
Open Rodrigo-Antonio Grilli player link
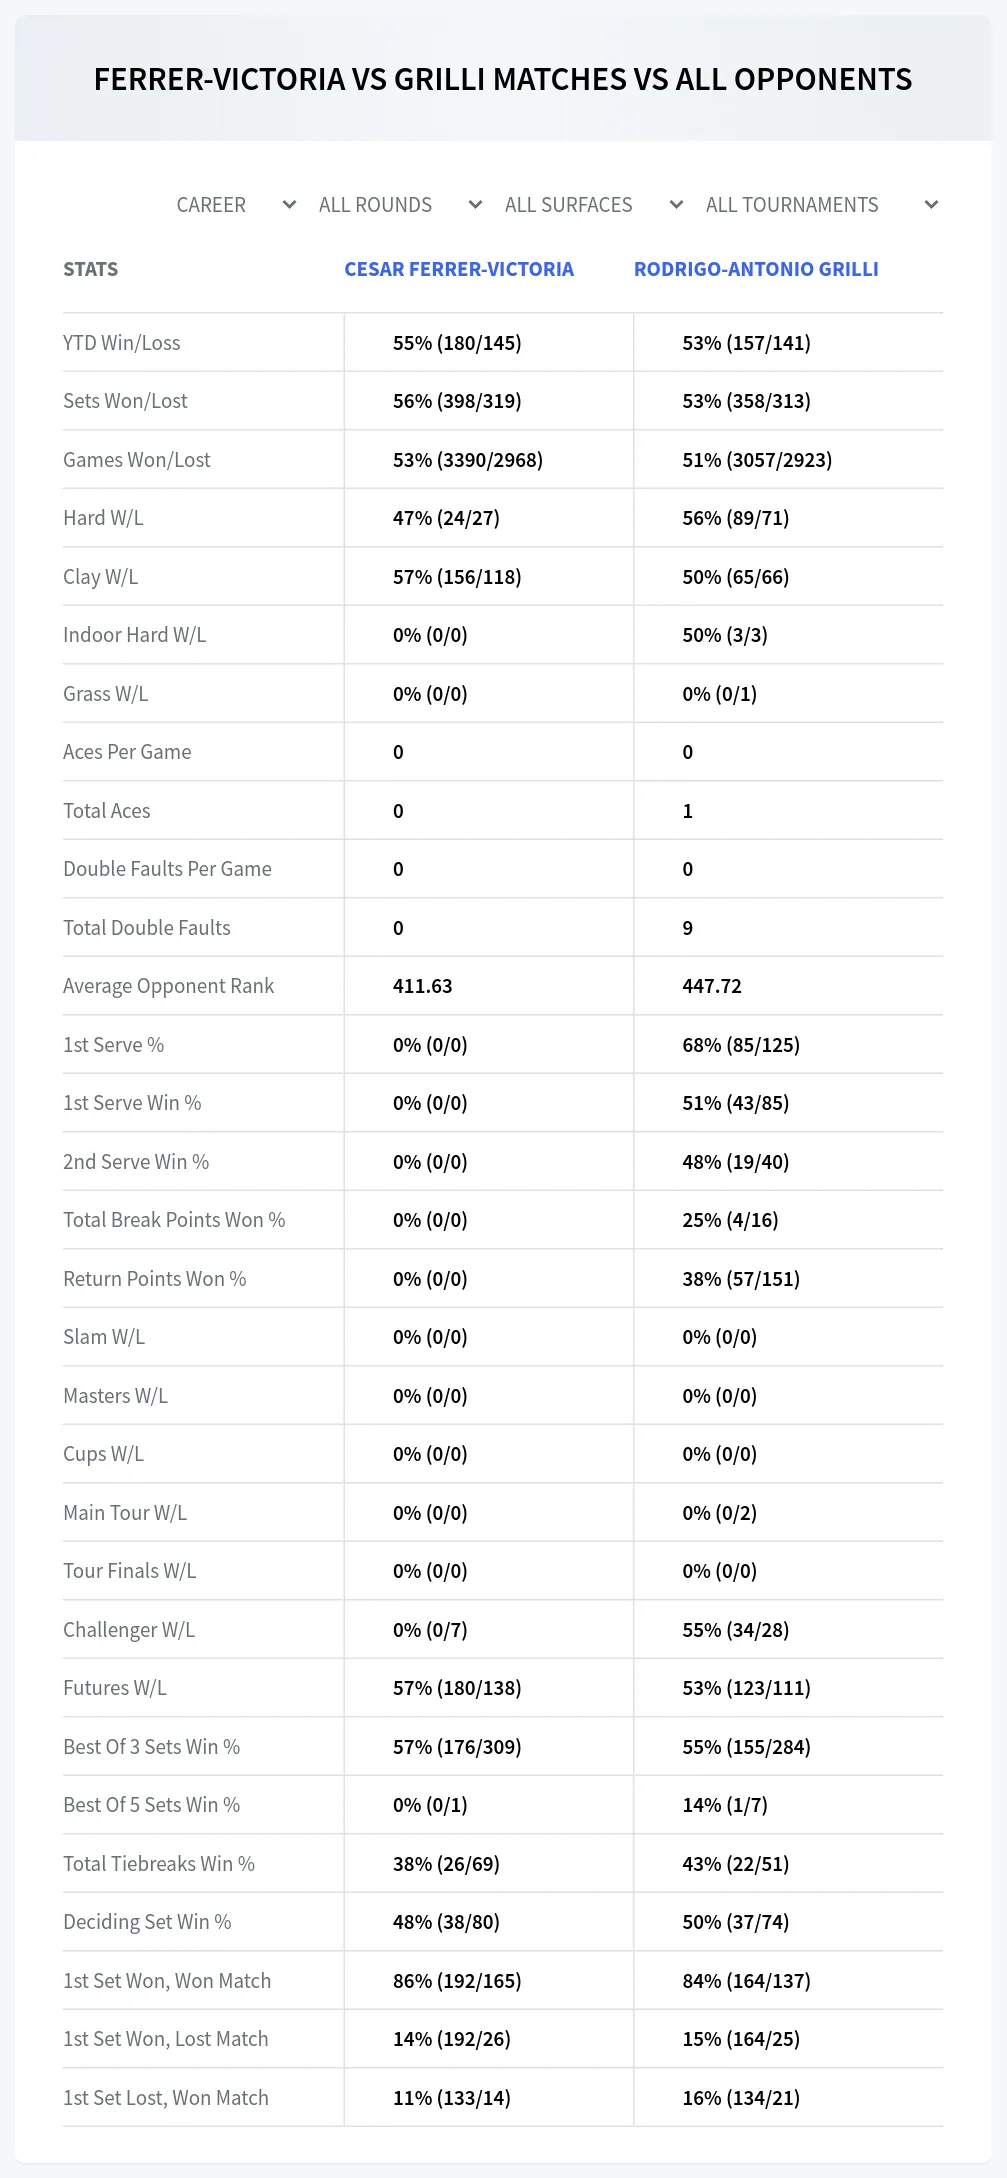tap(756, 269)
